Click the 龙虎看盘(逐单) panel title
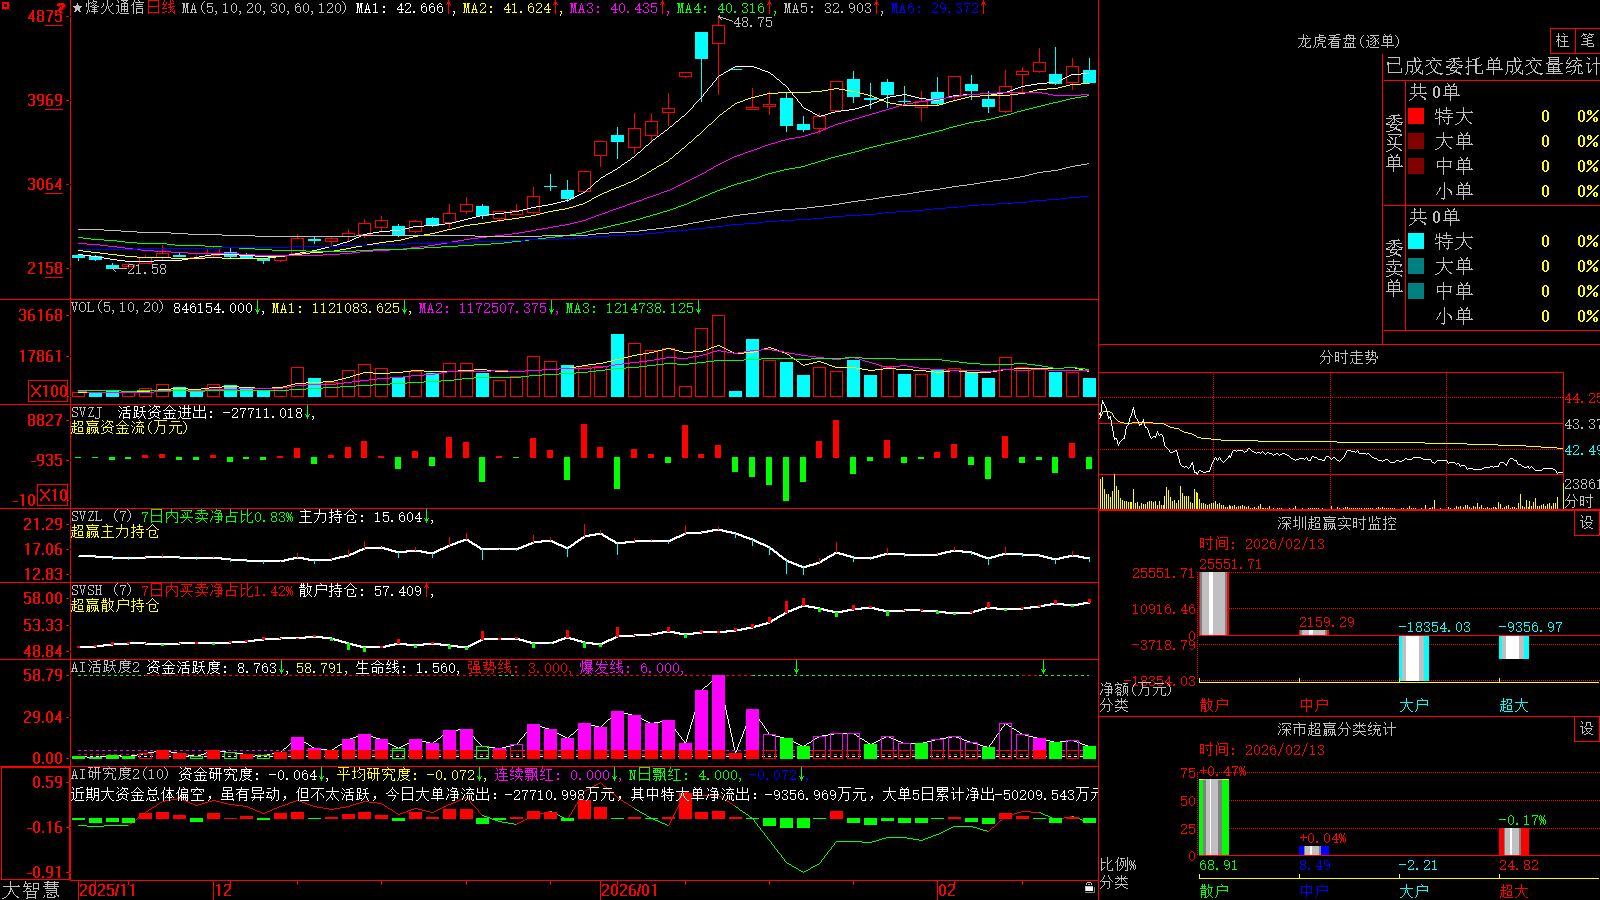 coord(1348,41)
